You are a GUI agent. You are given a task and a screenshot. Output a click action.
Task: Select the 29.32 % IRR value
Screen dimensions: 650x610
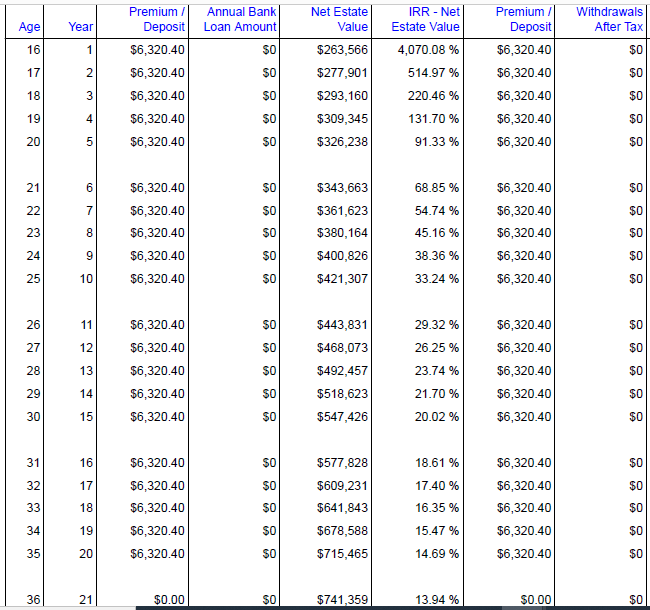[437, 325]
